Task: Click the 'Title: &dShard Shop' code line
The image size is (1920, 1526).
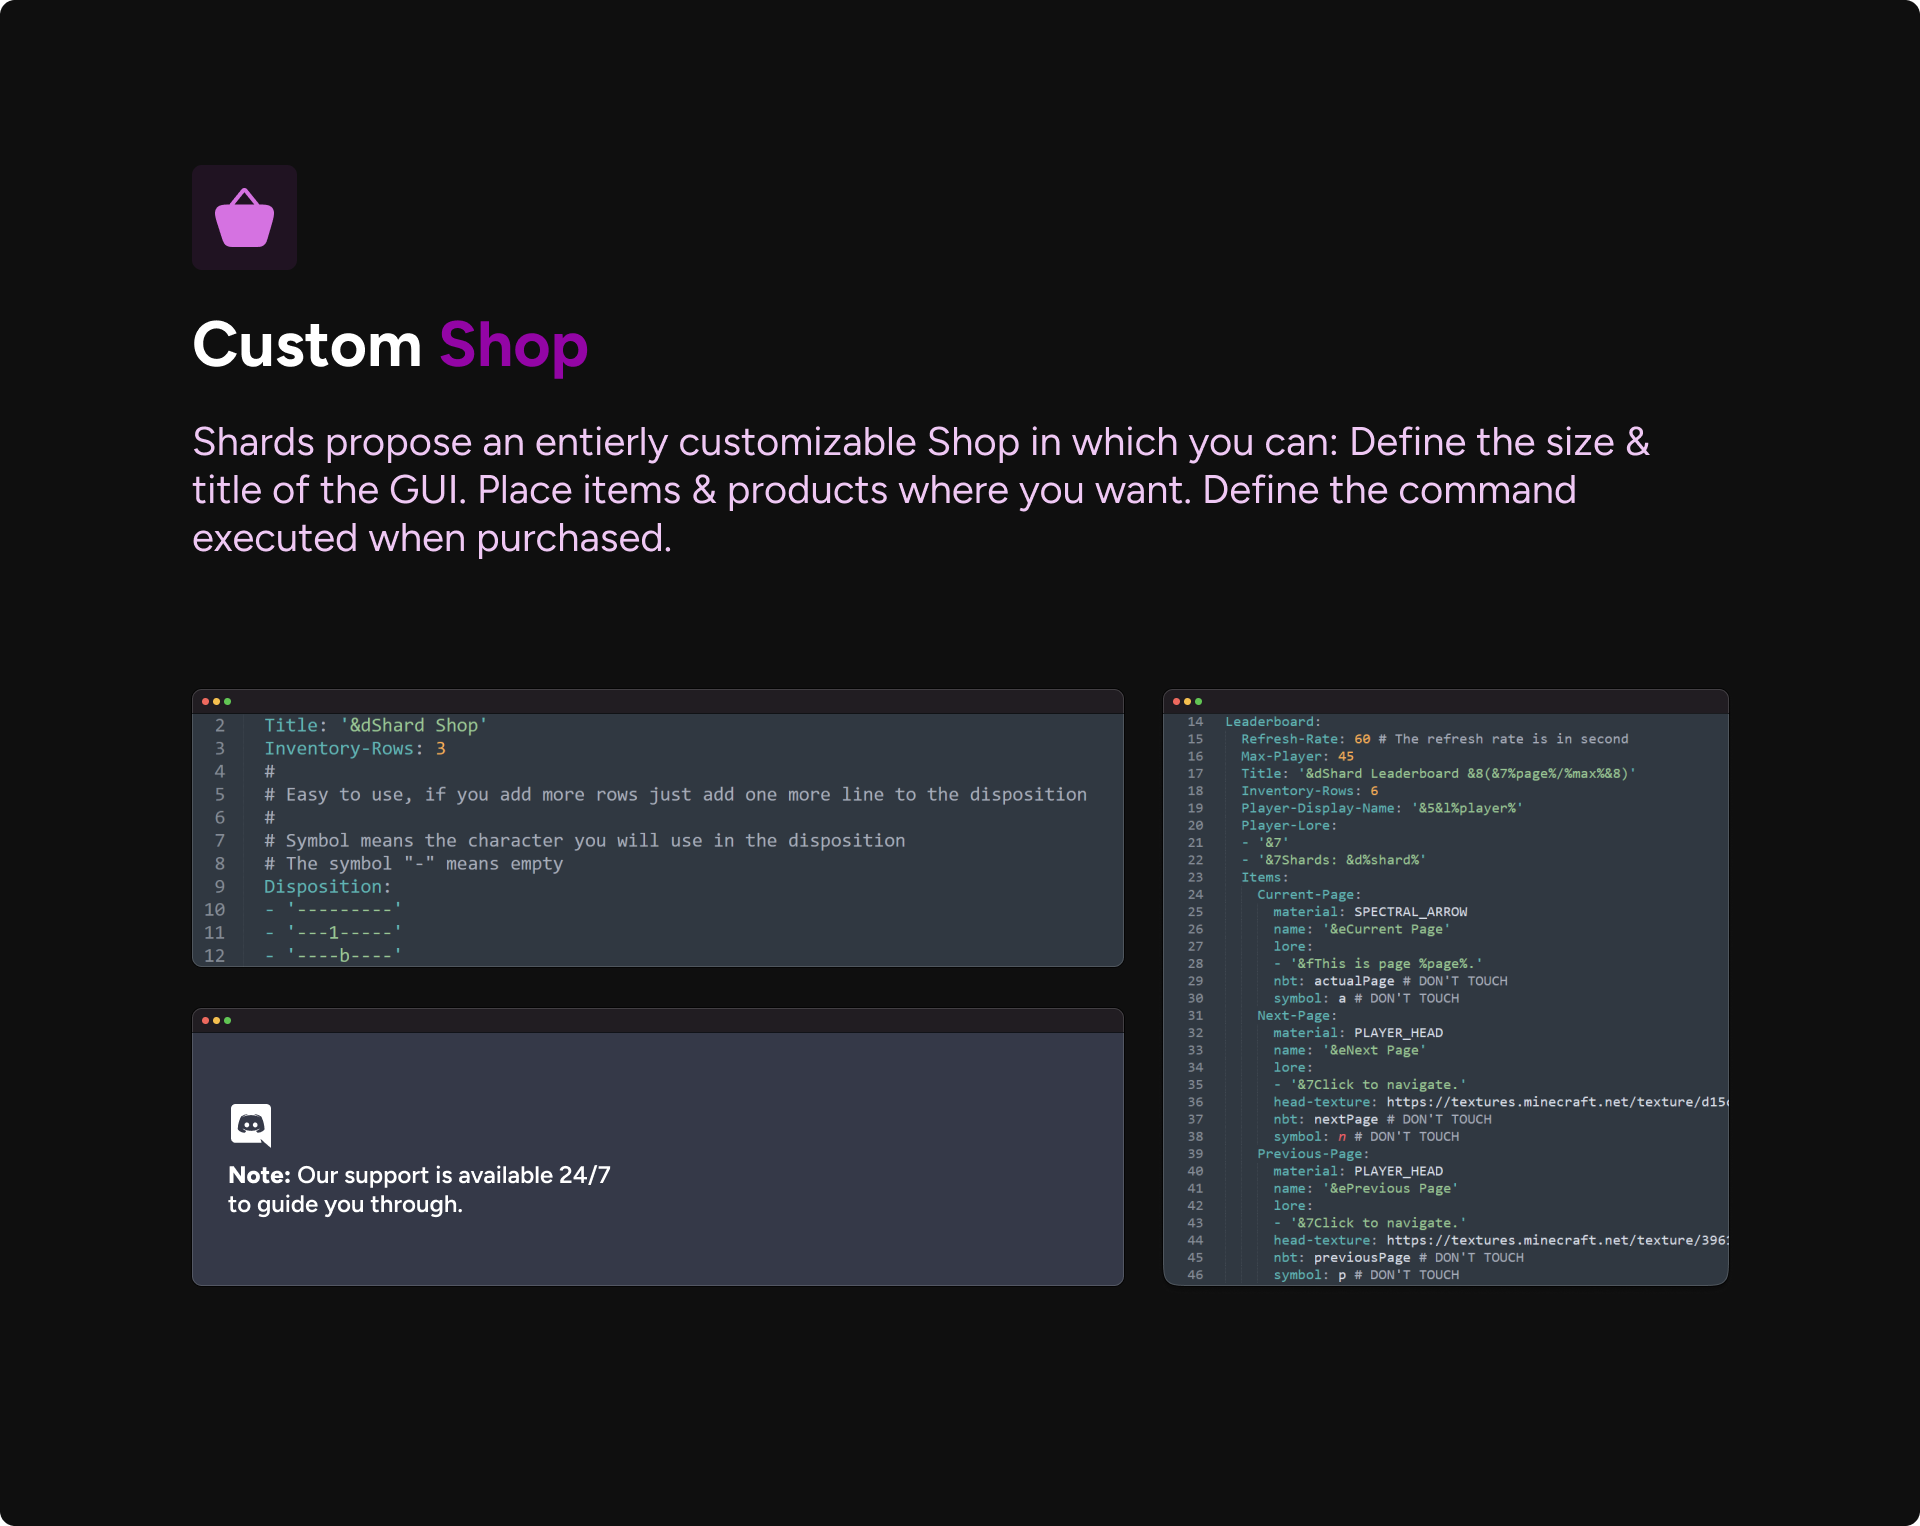Action: click(375, 726)
